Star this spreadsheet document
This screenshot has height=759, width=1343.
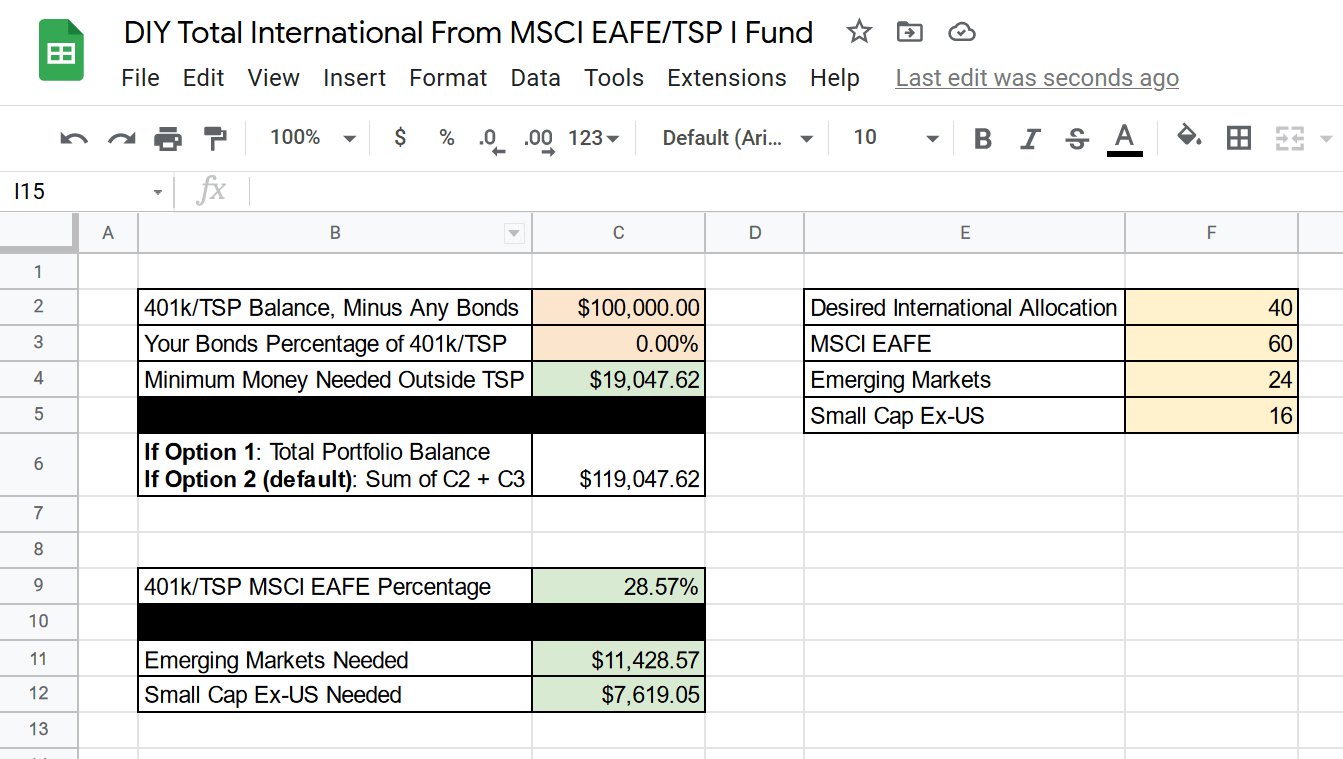(x=859, y=32)
